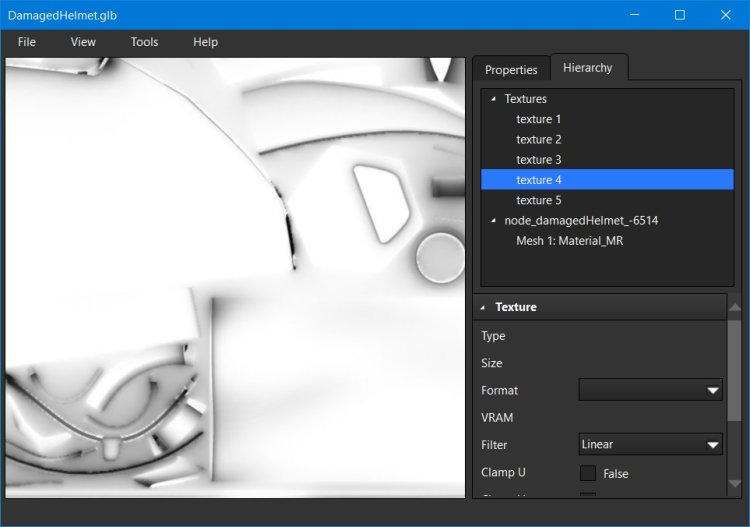750x527 pixels.
Task: Open the View menu
Action: tap(83, 42)
